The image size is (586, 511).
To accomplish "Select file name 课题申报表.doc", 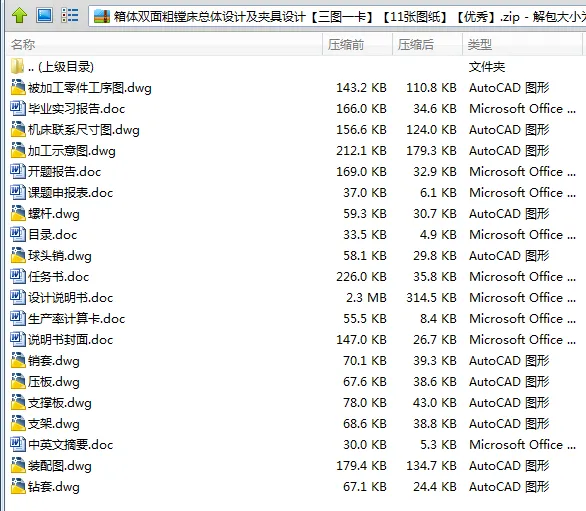I will click(x=71, y=193).
